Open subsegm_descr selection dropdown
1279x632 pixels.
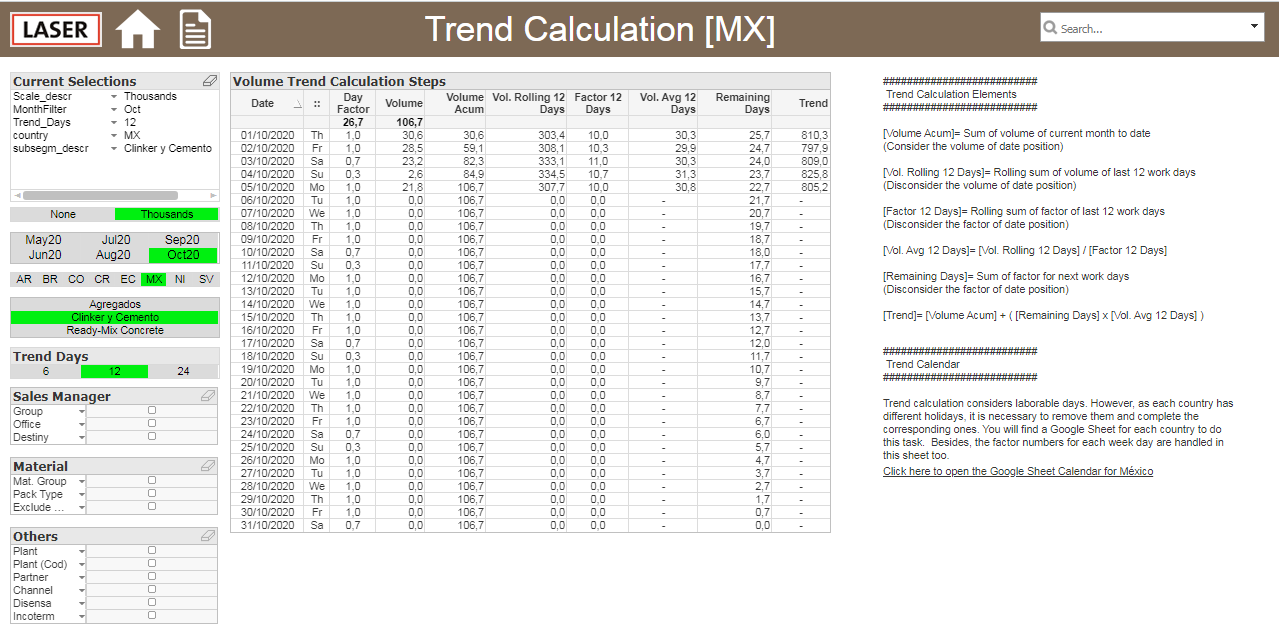114,149
